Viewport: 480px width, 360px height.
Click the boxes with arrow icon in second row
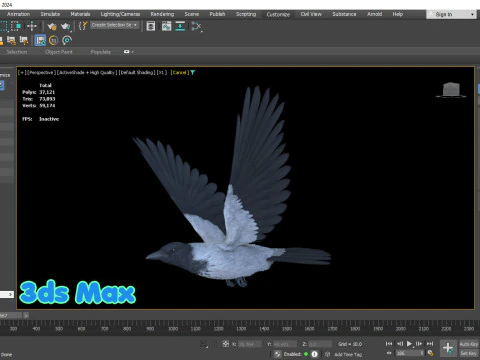[24, 40]
